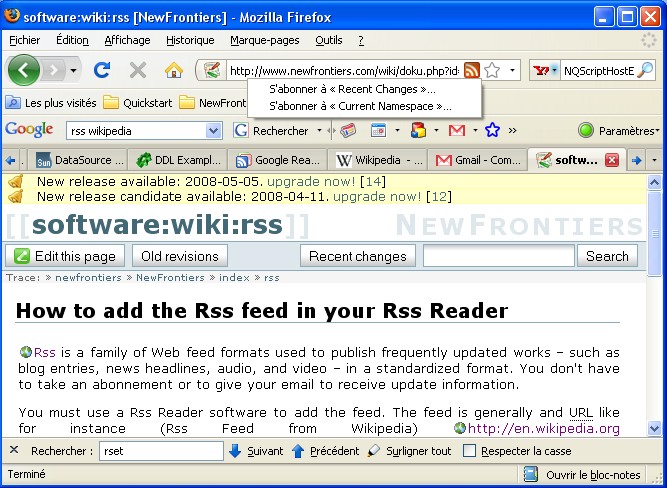Click the Gmail icon in Google toolbar
Screen dimensions: 667x488
456,130
